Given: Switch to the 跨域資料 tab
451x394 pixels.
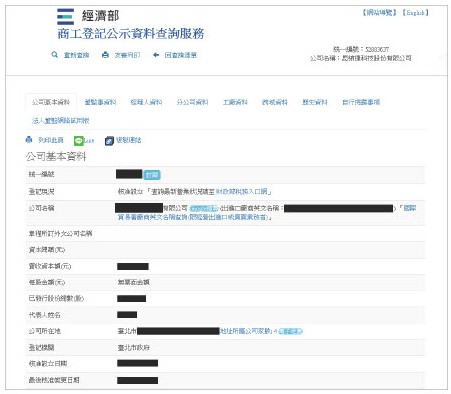Looking at the screenshot, I should point(275,102).
